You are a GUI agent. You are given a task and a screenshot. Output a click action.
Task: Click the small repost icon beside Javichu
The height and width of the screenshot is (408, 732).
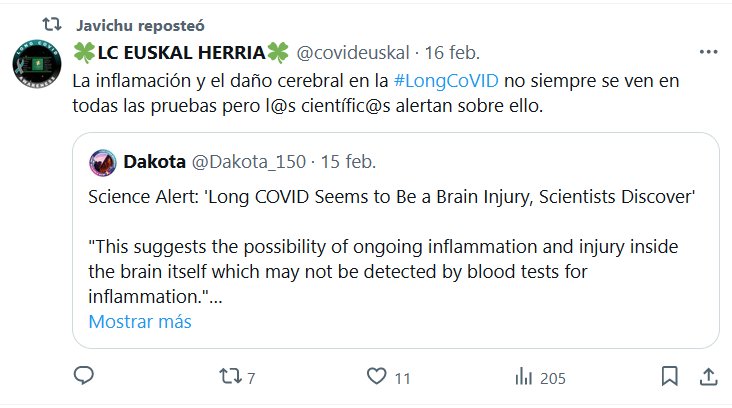coord(54,23)
